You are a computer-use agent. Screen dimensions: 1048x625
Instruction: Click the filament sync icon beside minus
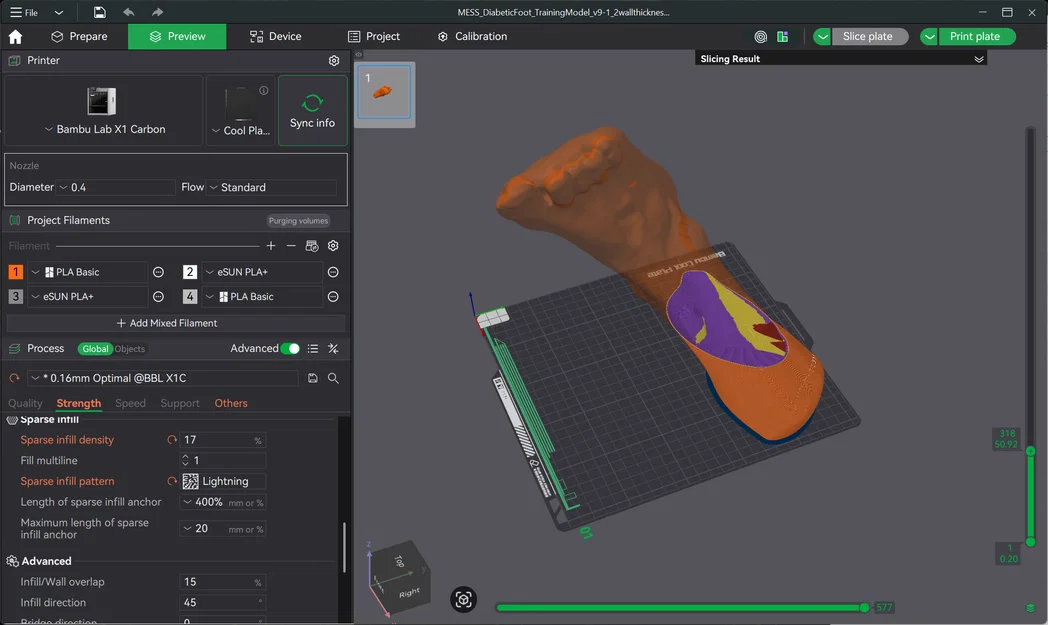coord(311,246)
